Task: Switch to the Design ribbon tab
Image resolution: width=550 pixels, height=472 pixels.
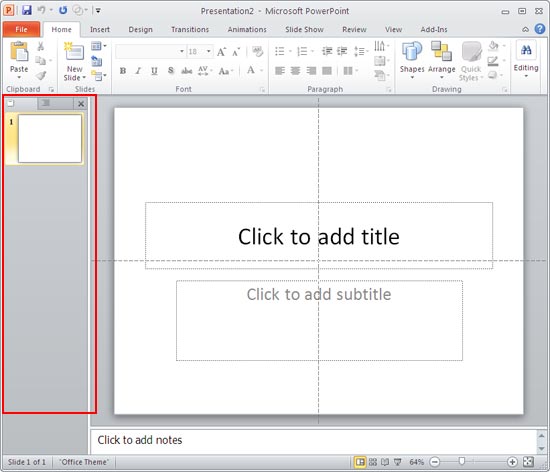Action: click(140, 29)
